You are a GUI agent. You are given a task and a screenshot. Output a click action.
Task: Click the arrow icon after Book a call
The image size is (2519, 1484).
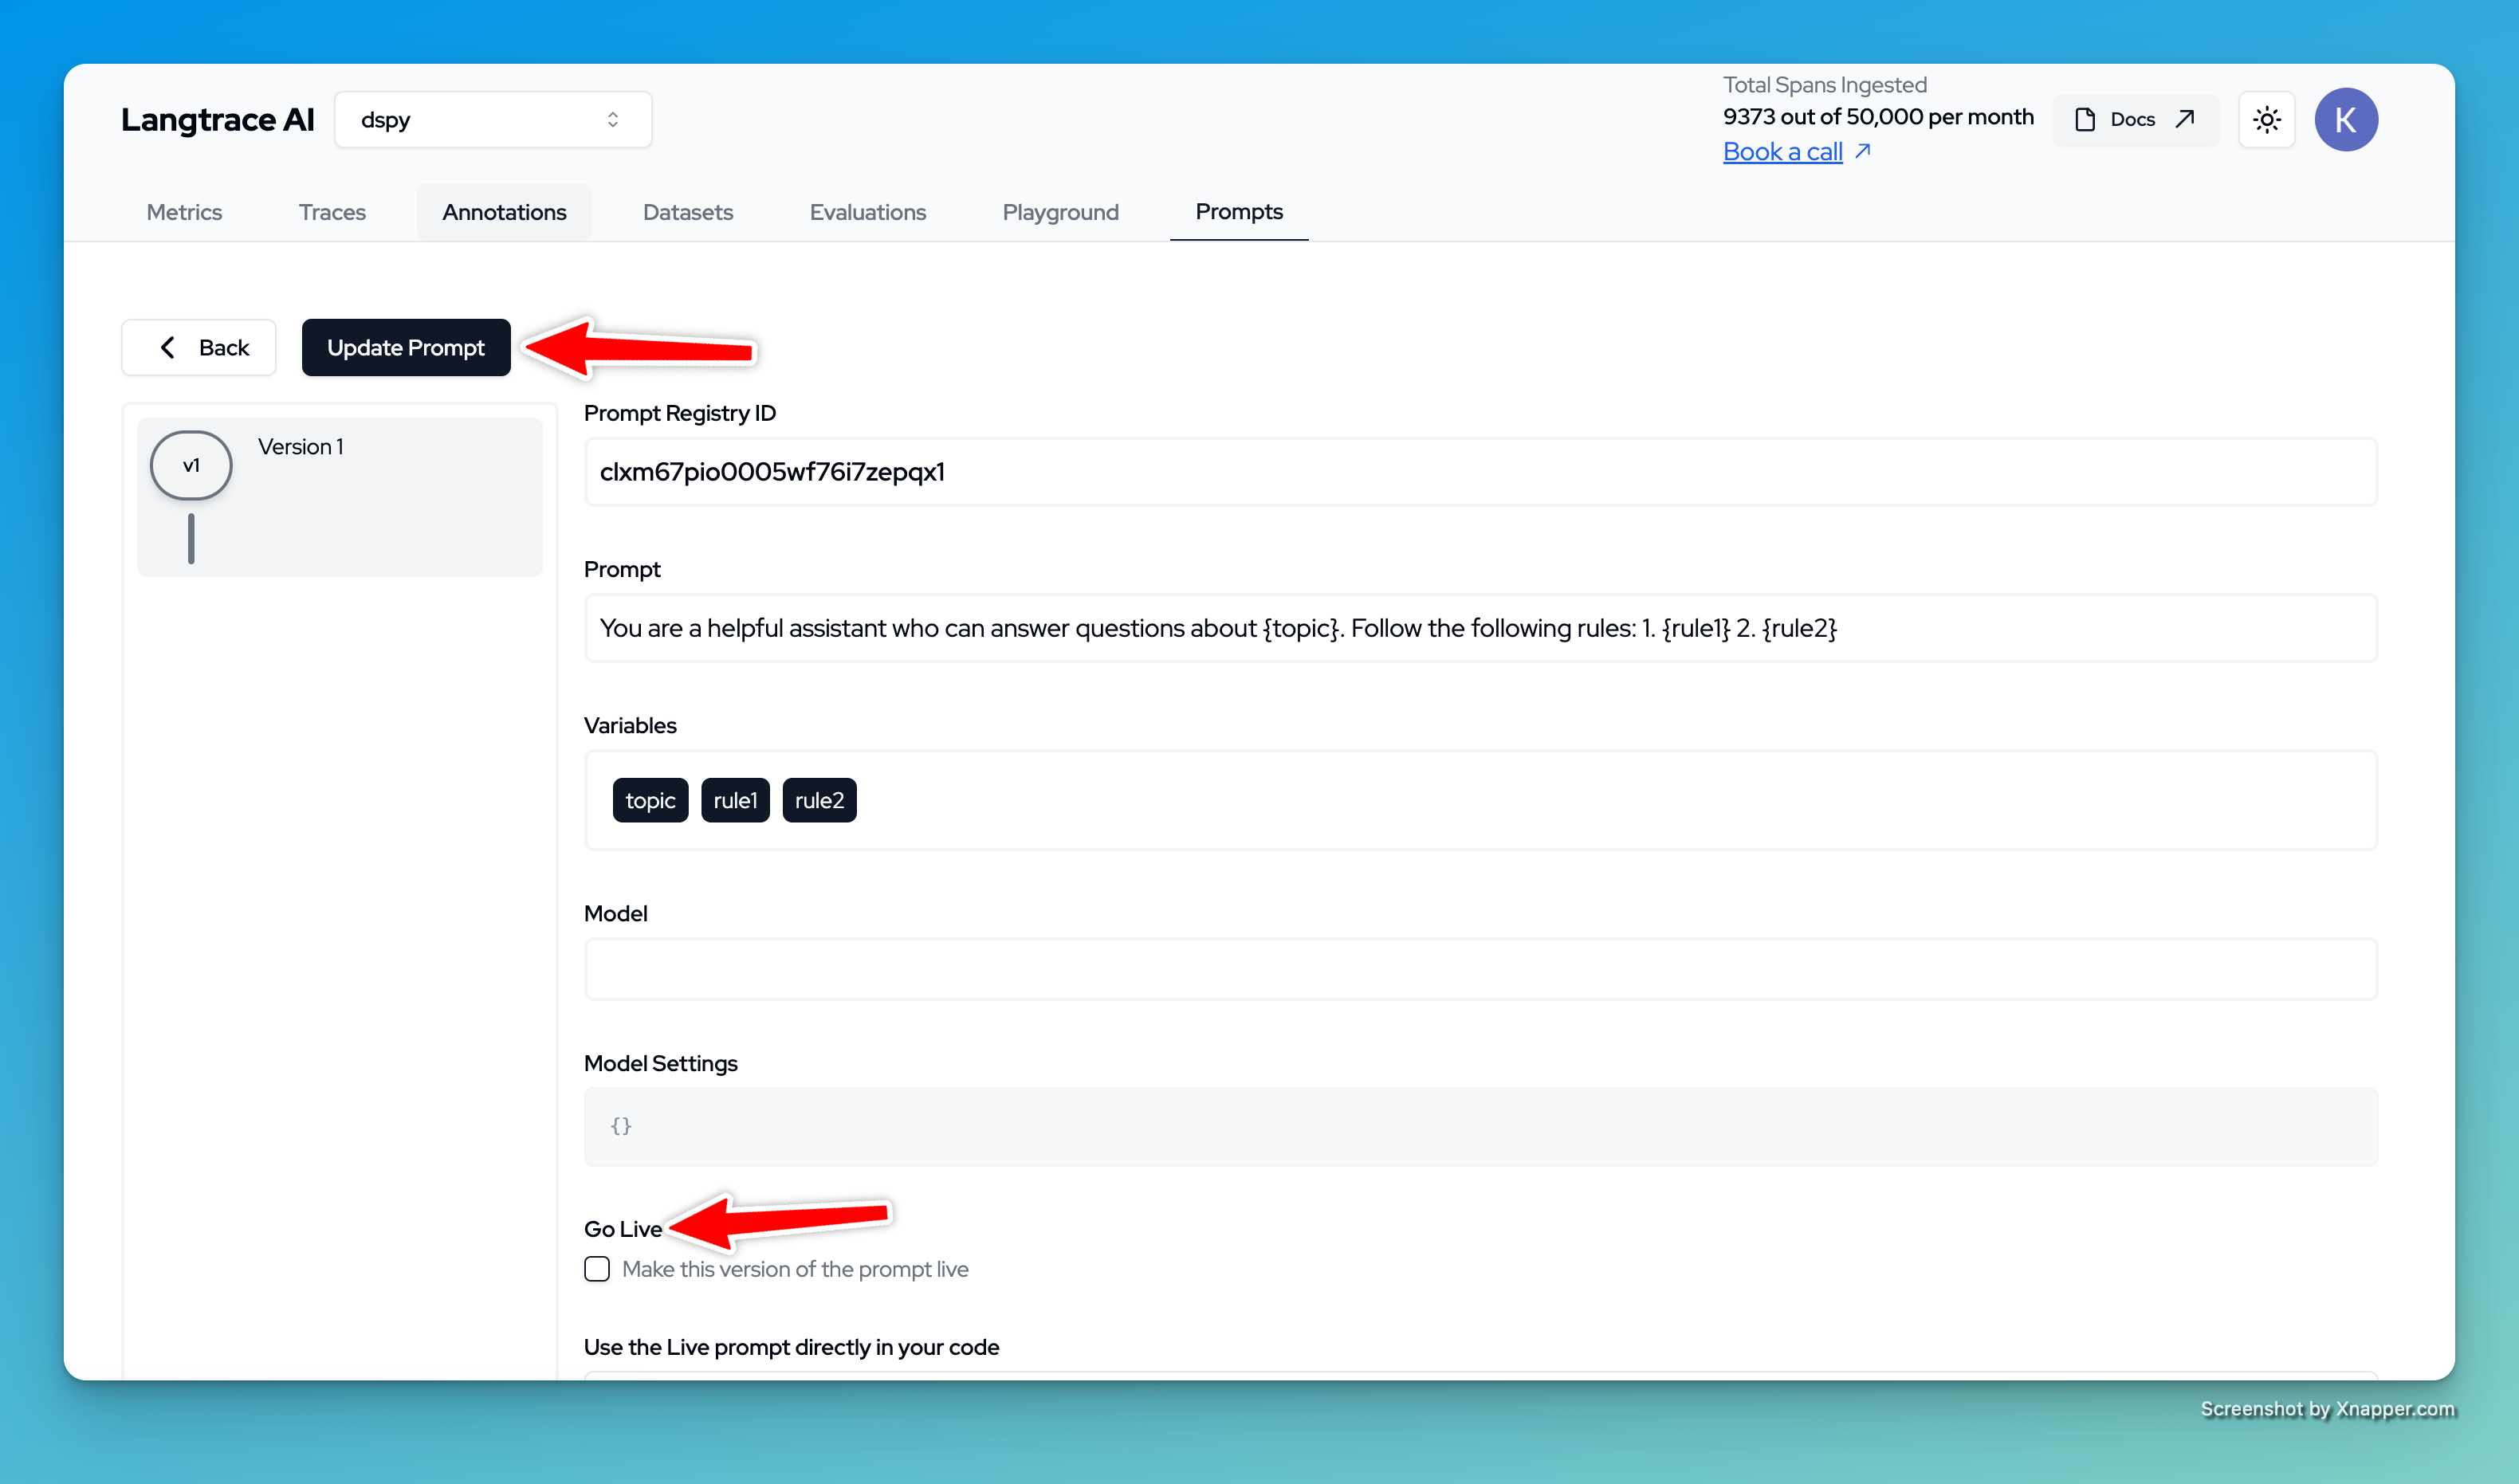(x=1862, y=151)
